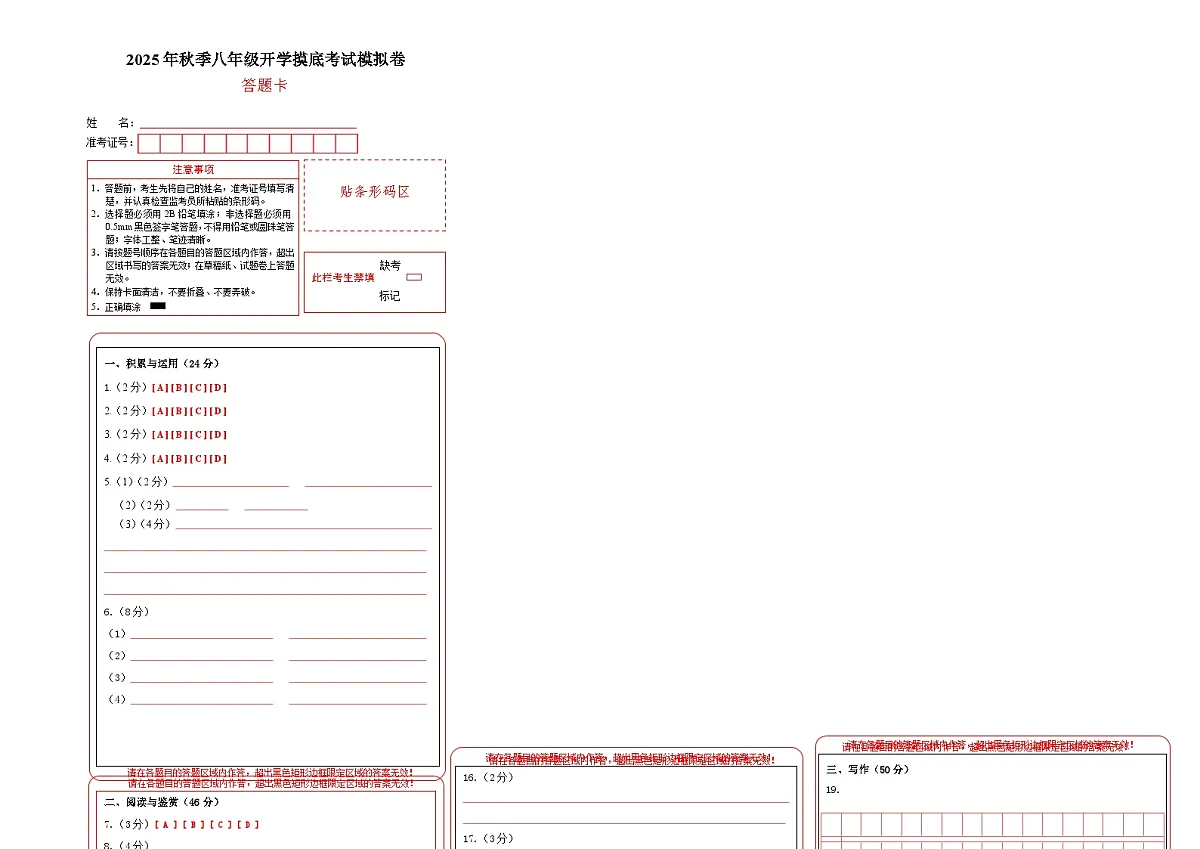The height and width of the screenshot is (849, 1200).
Task: Click second blank of question 5(1)
Action: (368, 483)
